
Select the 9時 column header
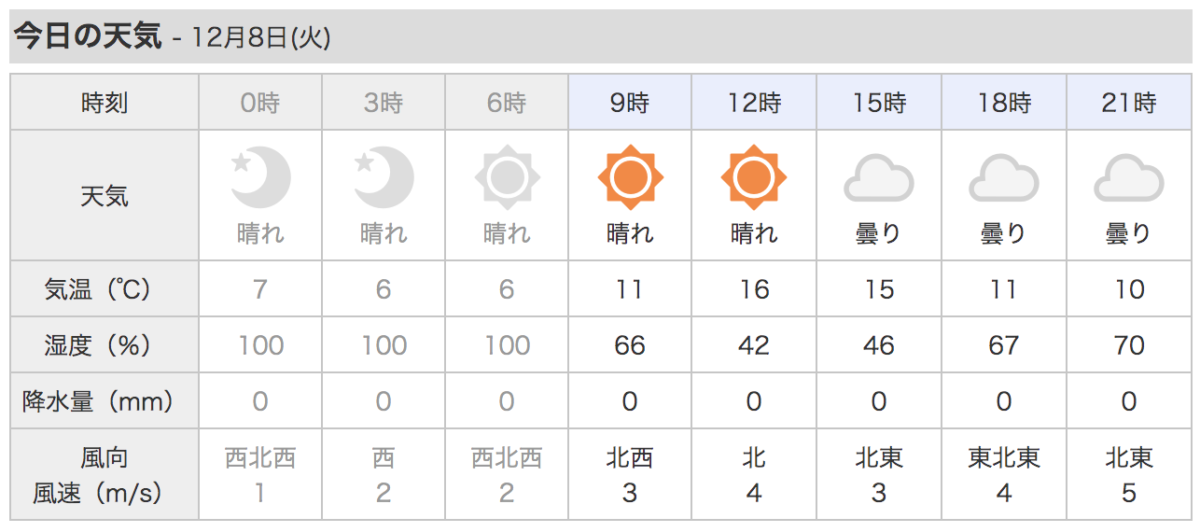click(x=631, y=102)
